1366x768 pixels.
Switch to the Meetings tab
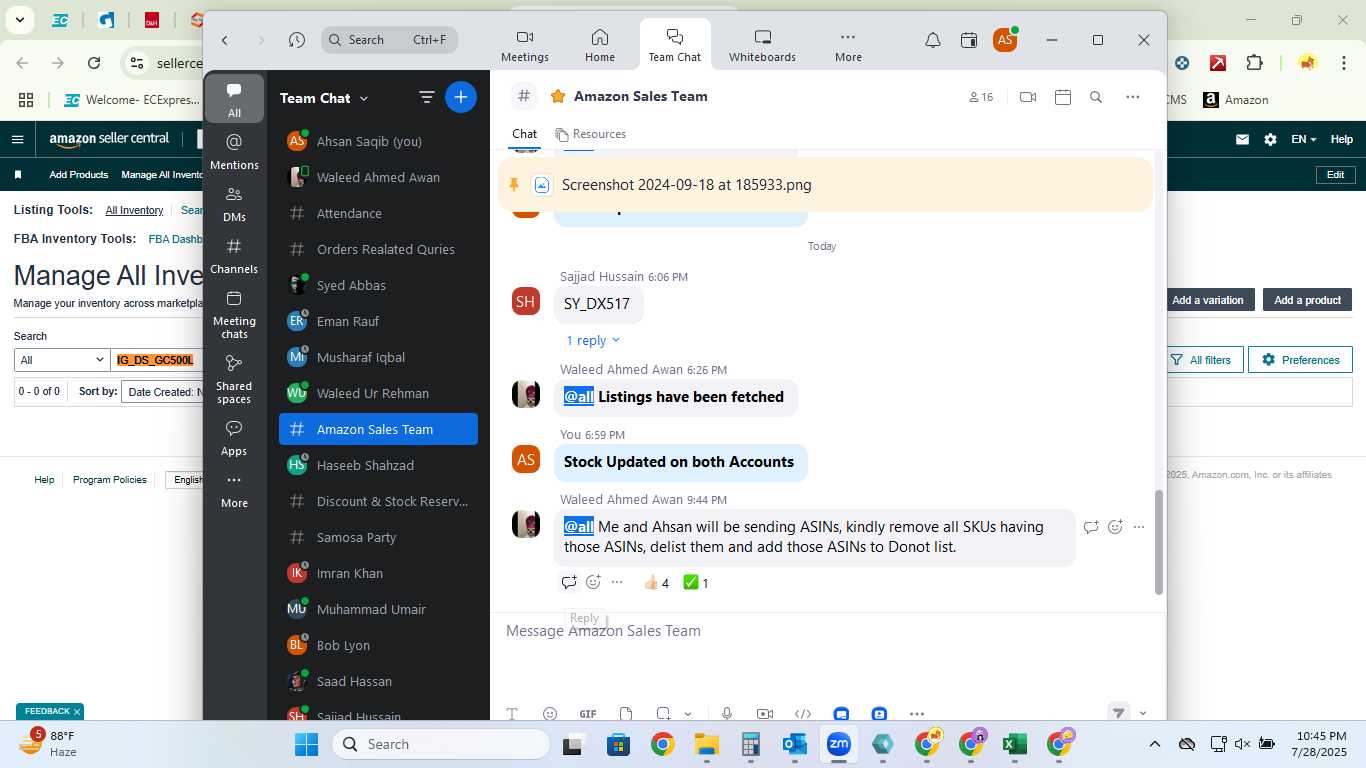point(525,46)
